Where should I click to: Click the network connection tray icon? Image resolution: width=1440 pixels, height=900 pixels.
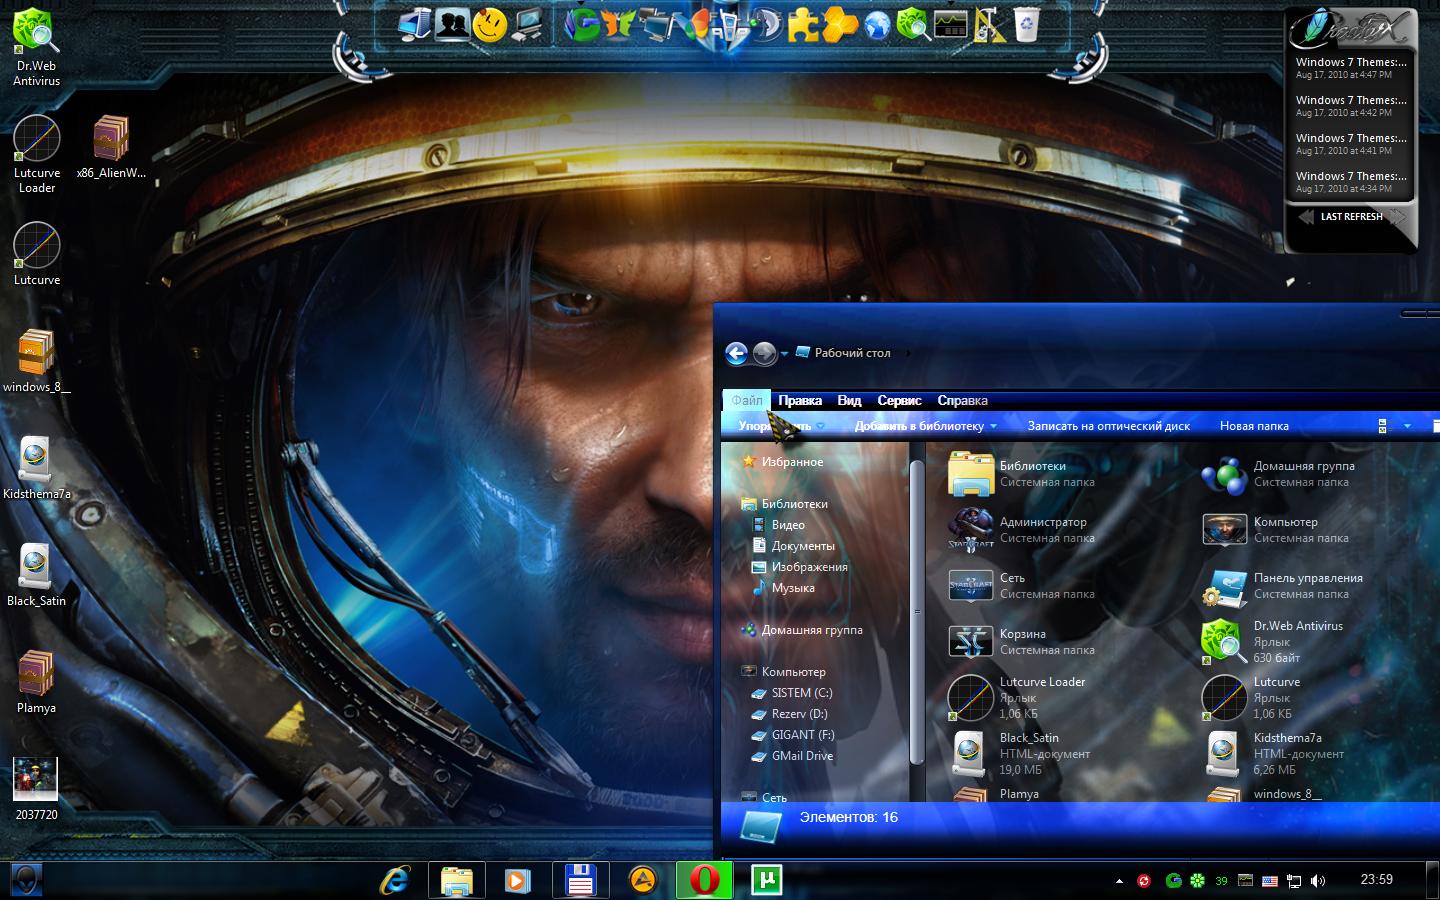(1294, 881)
